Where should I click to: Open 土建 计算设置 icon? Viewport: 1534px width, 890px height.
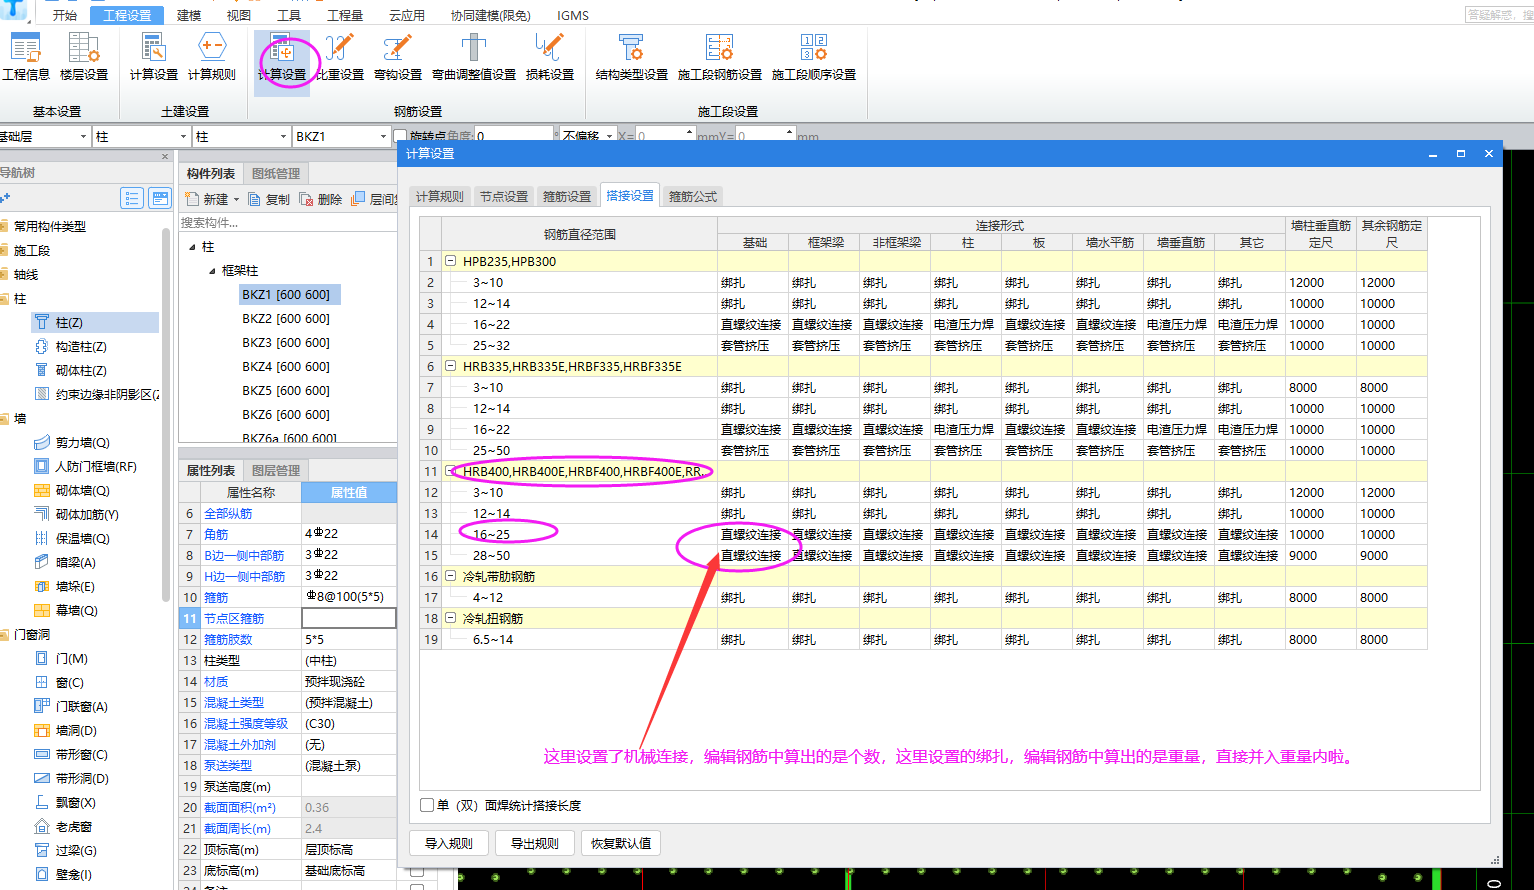click(154, 56)
